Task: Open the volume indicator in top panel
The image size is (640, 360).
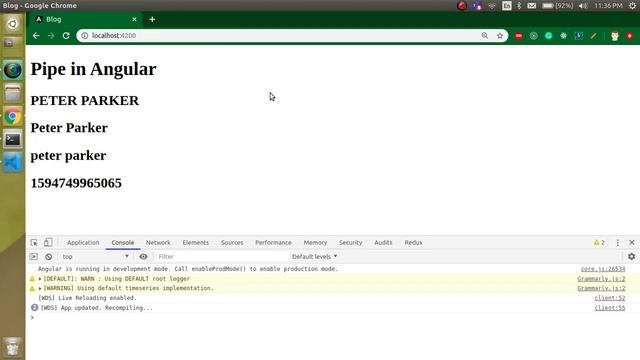Action: (x=583, y=6)
